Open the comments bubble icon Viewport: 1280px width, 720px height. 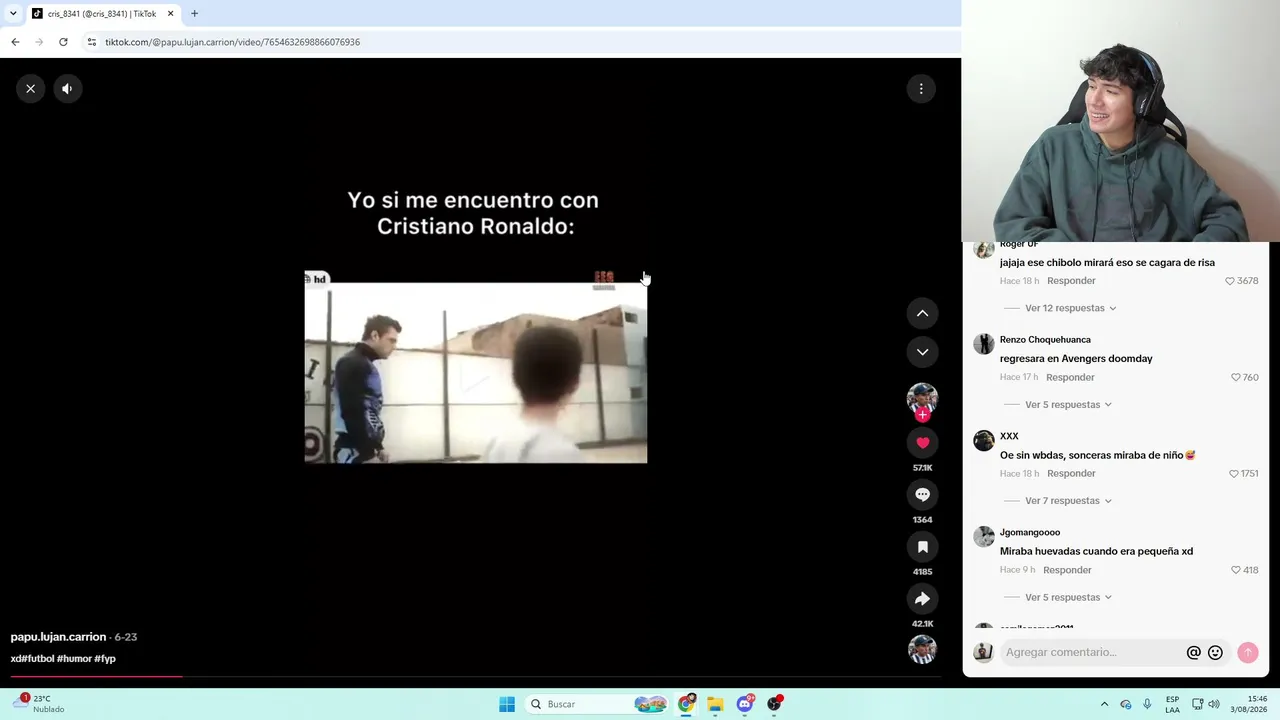coord(922,495)
